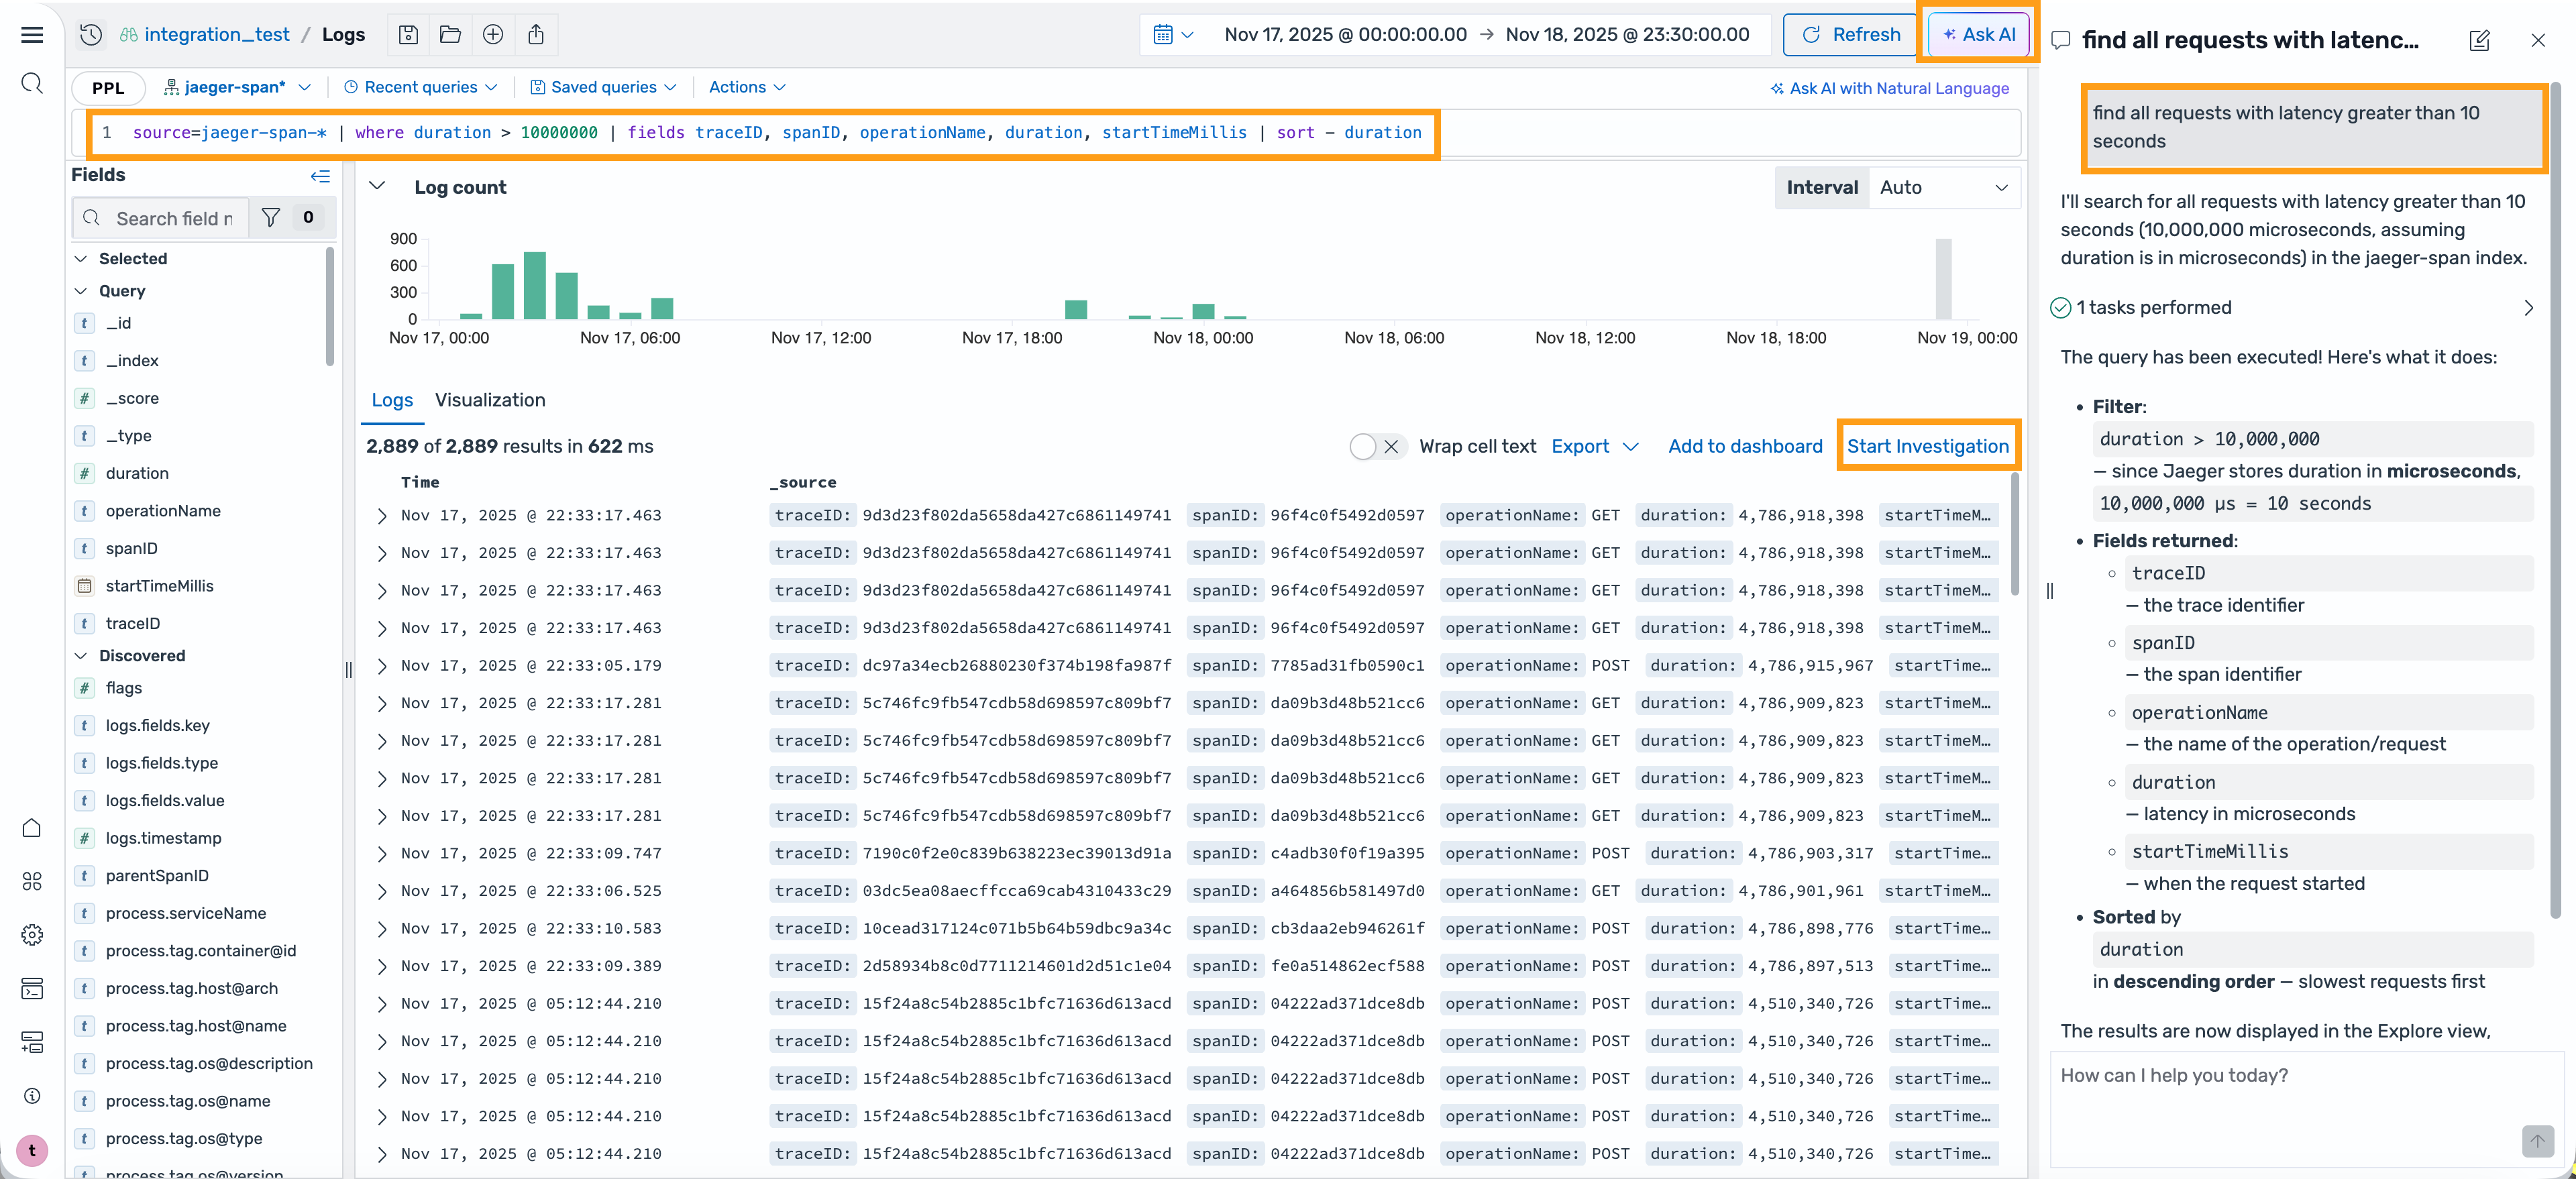Screen dimensions: 2576x1179
Task: Collapse the Discovered fields section
Action: (82, 655)
